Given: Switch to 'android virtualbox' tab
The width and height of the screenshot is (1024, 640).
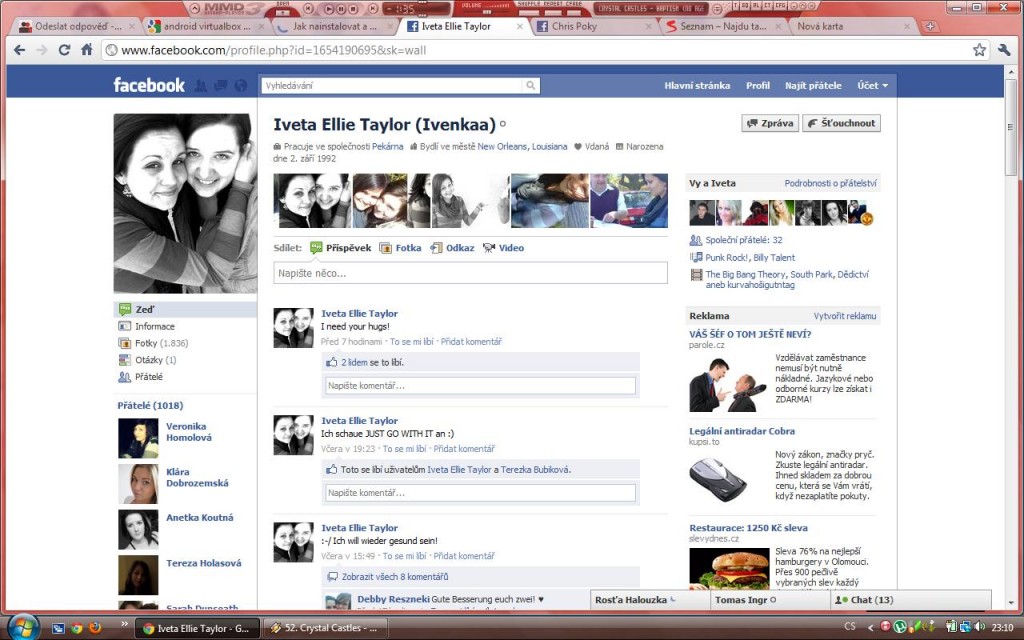Looking at the screenshot, I should point(206,27).
